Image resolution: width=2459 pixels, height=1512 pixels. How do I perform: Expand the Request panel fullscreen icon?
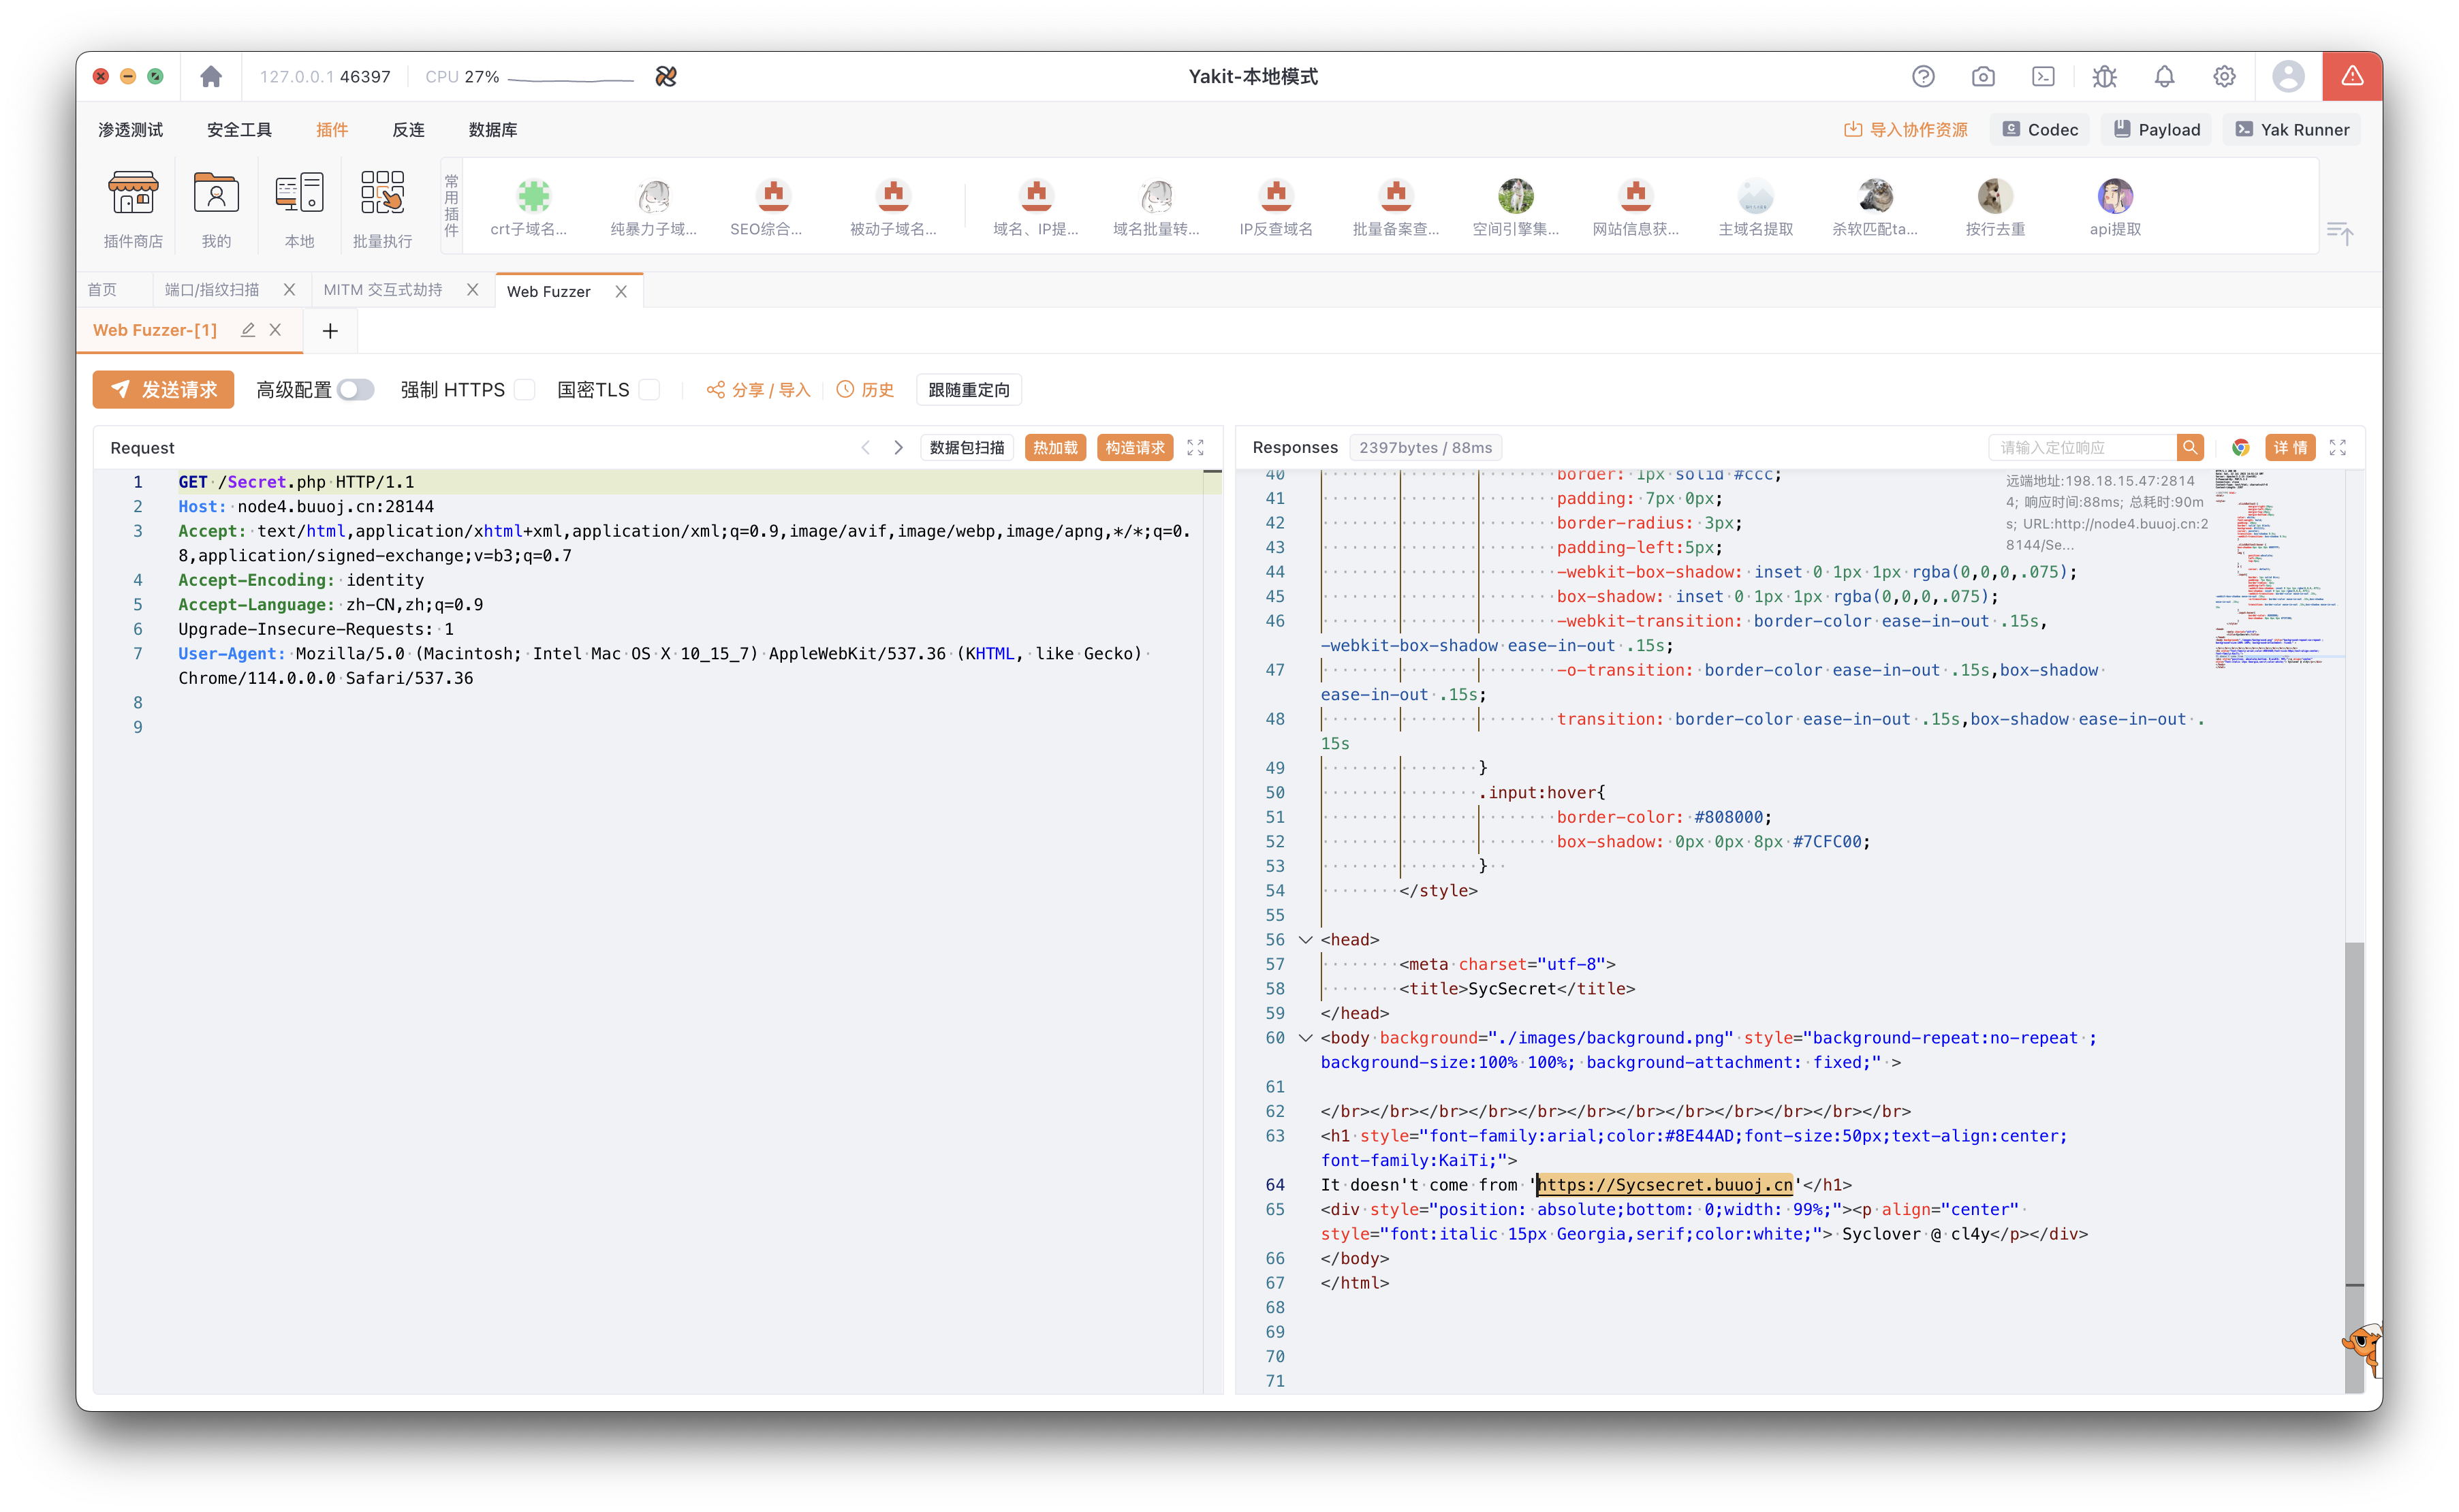pyautogui.click(x=1195, y=448)
